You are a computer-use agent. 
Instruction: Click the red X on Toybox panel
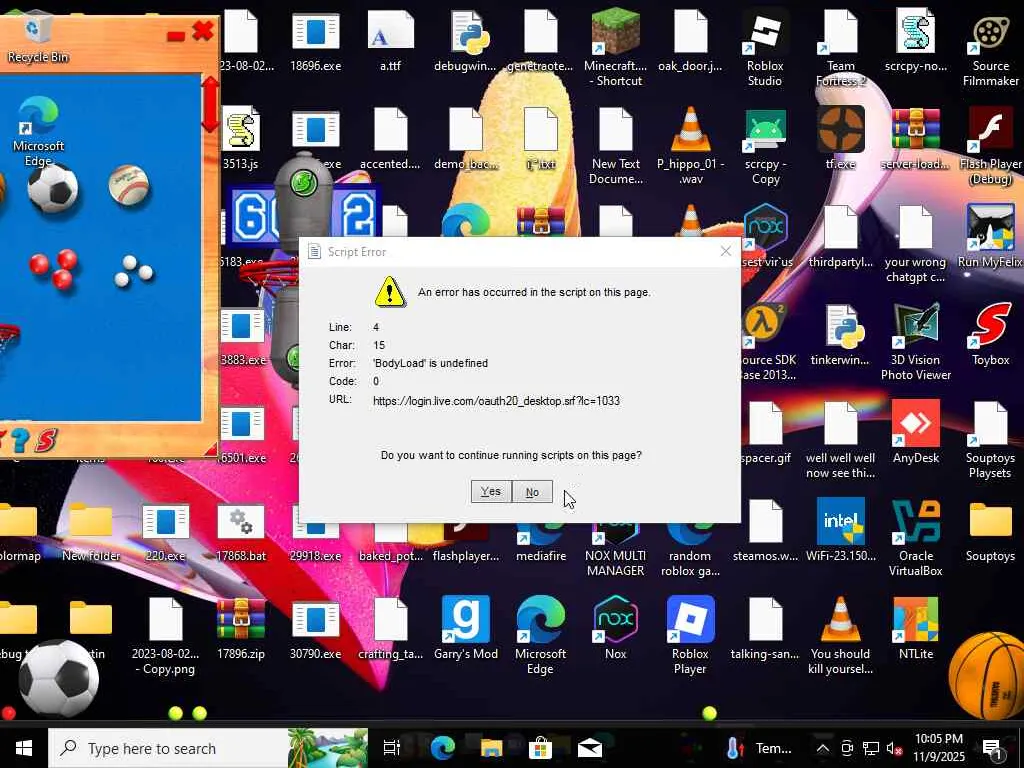coord(203,31)
